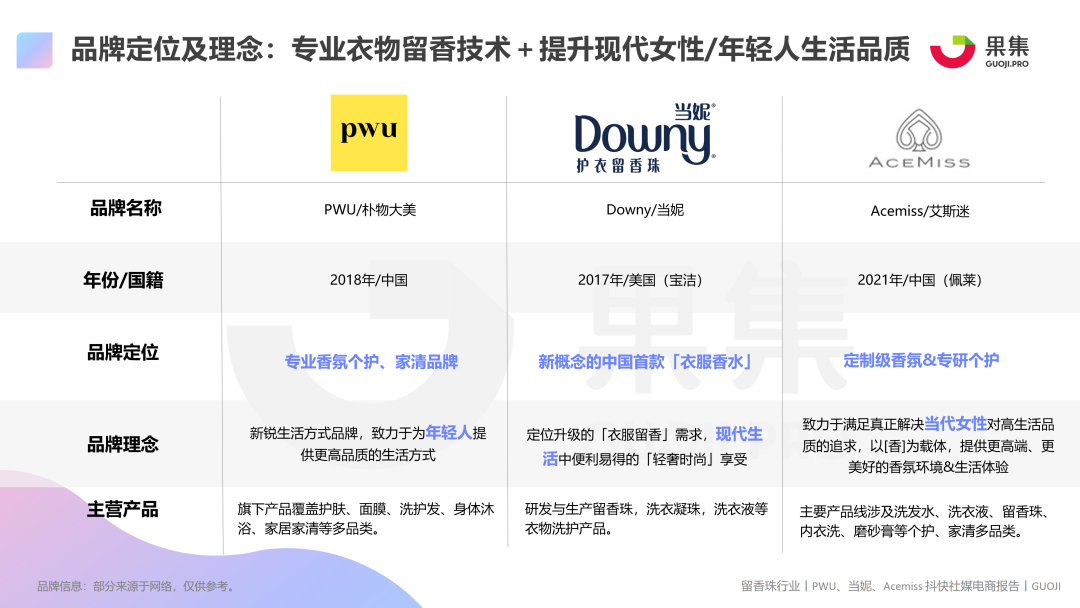Click the 2017年/美国（宝洁）cell for Downy
Viewport: 1080px width, 608px height.
pyautogui.click(x=645, y=279)
